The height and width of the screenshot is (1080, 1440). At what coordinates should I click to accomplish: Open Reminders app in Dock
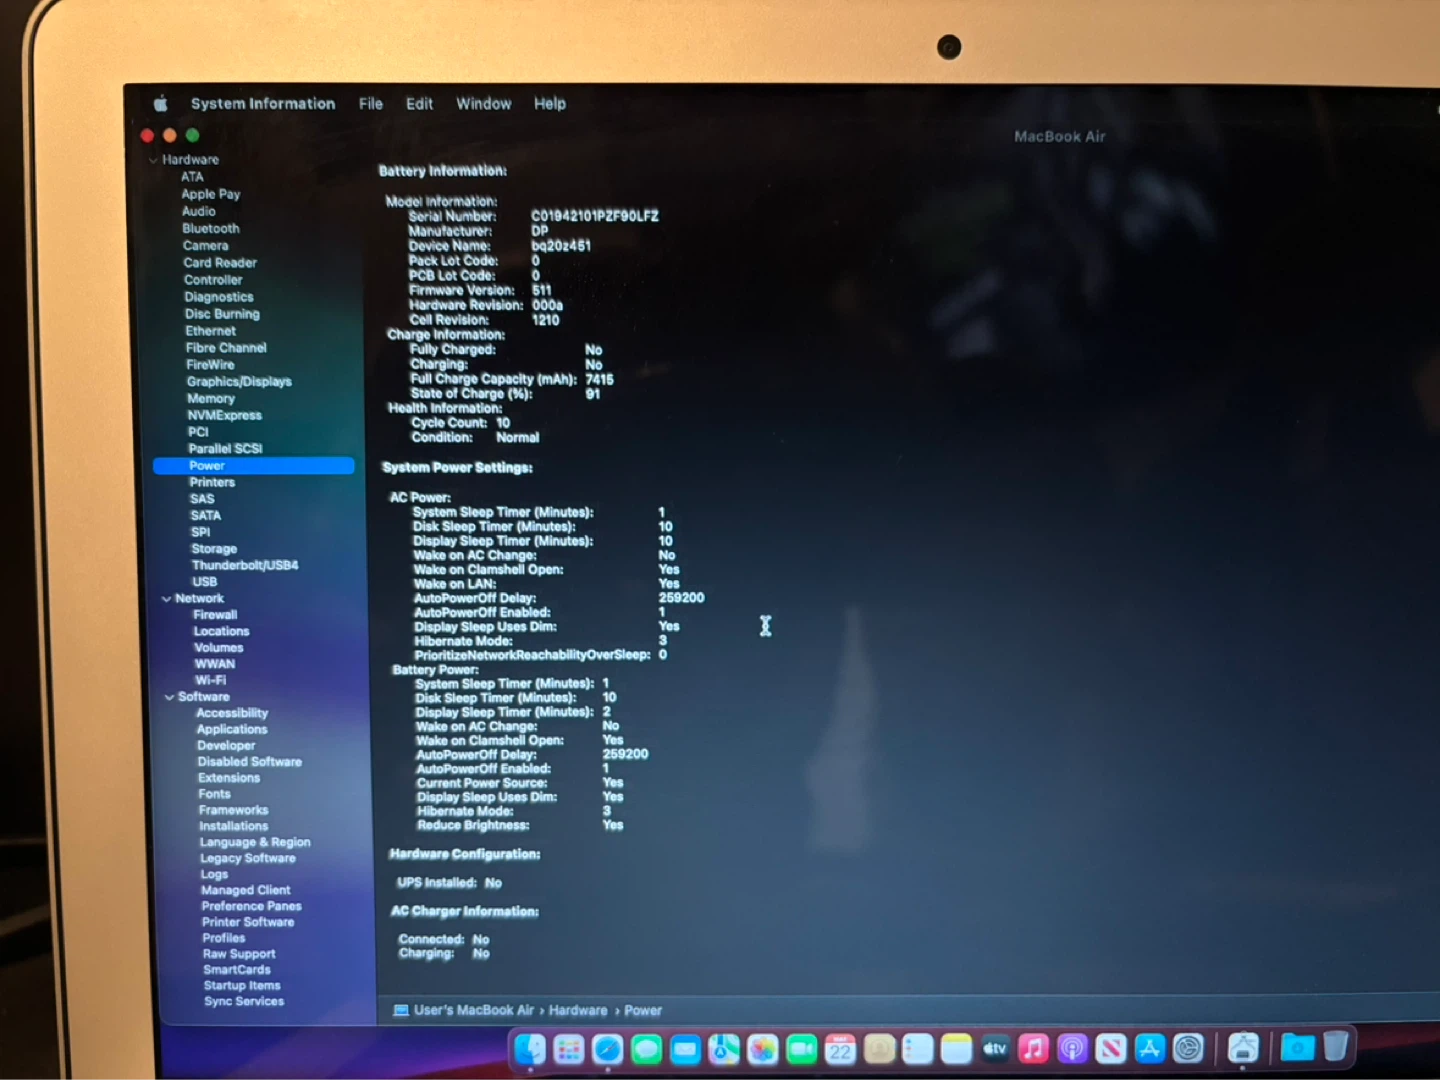pyautogui.click(x=917, y=1049)
